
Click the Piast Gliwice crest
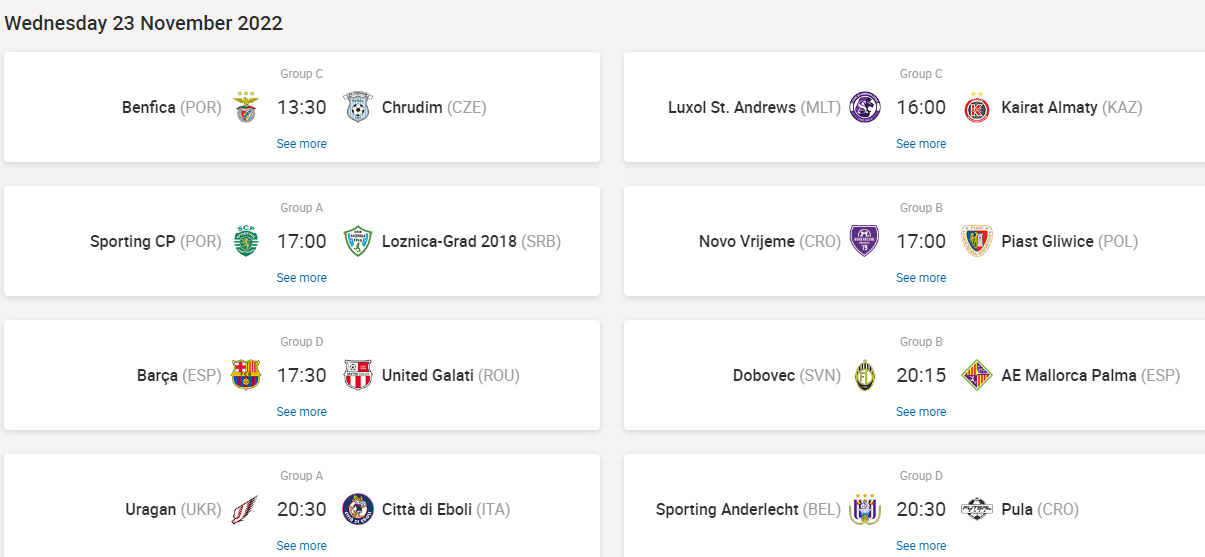pos(976,241)
